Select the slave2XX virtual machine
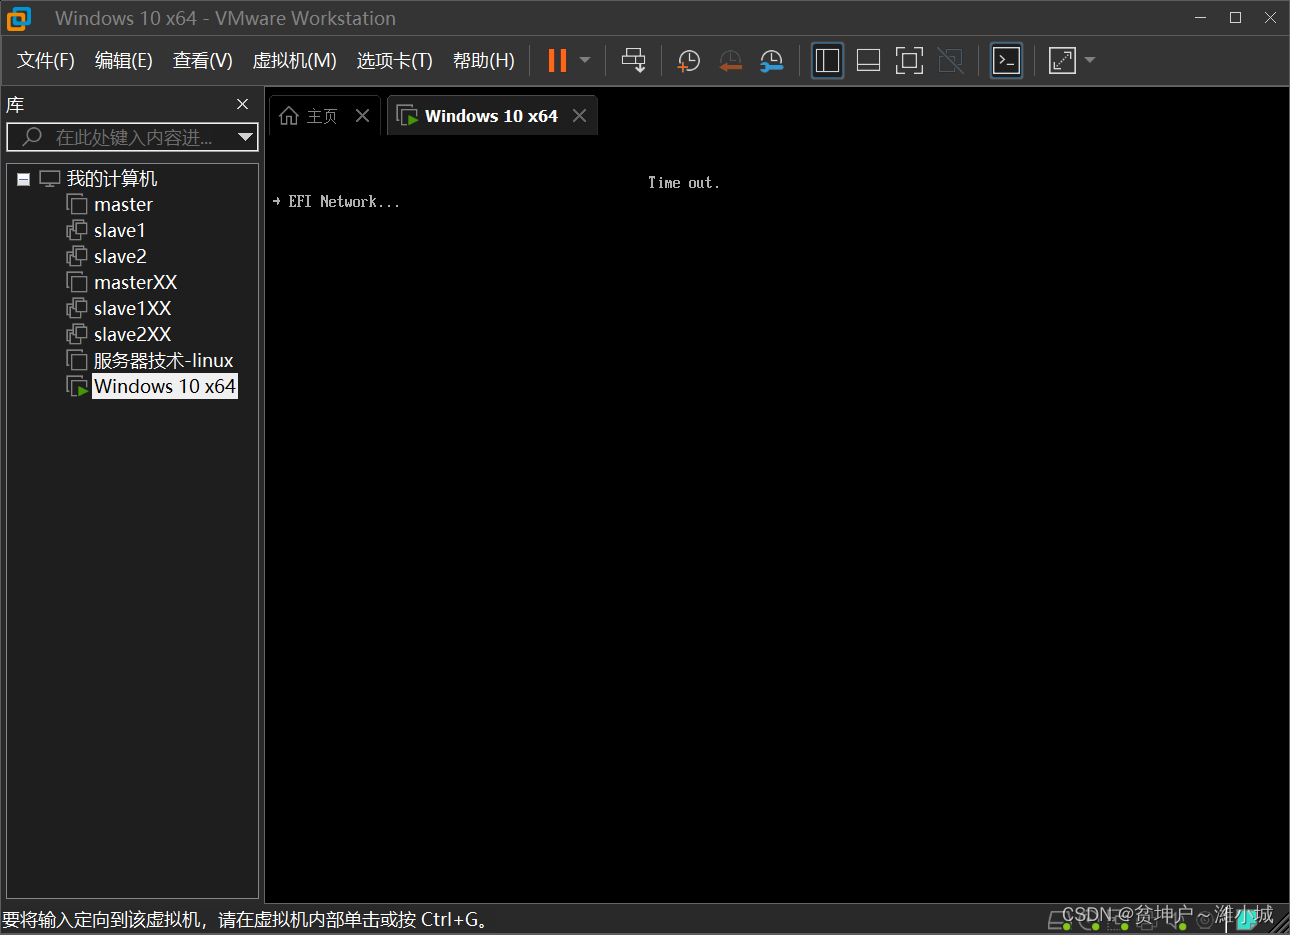 (x=132, y=334)
